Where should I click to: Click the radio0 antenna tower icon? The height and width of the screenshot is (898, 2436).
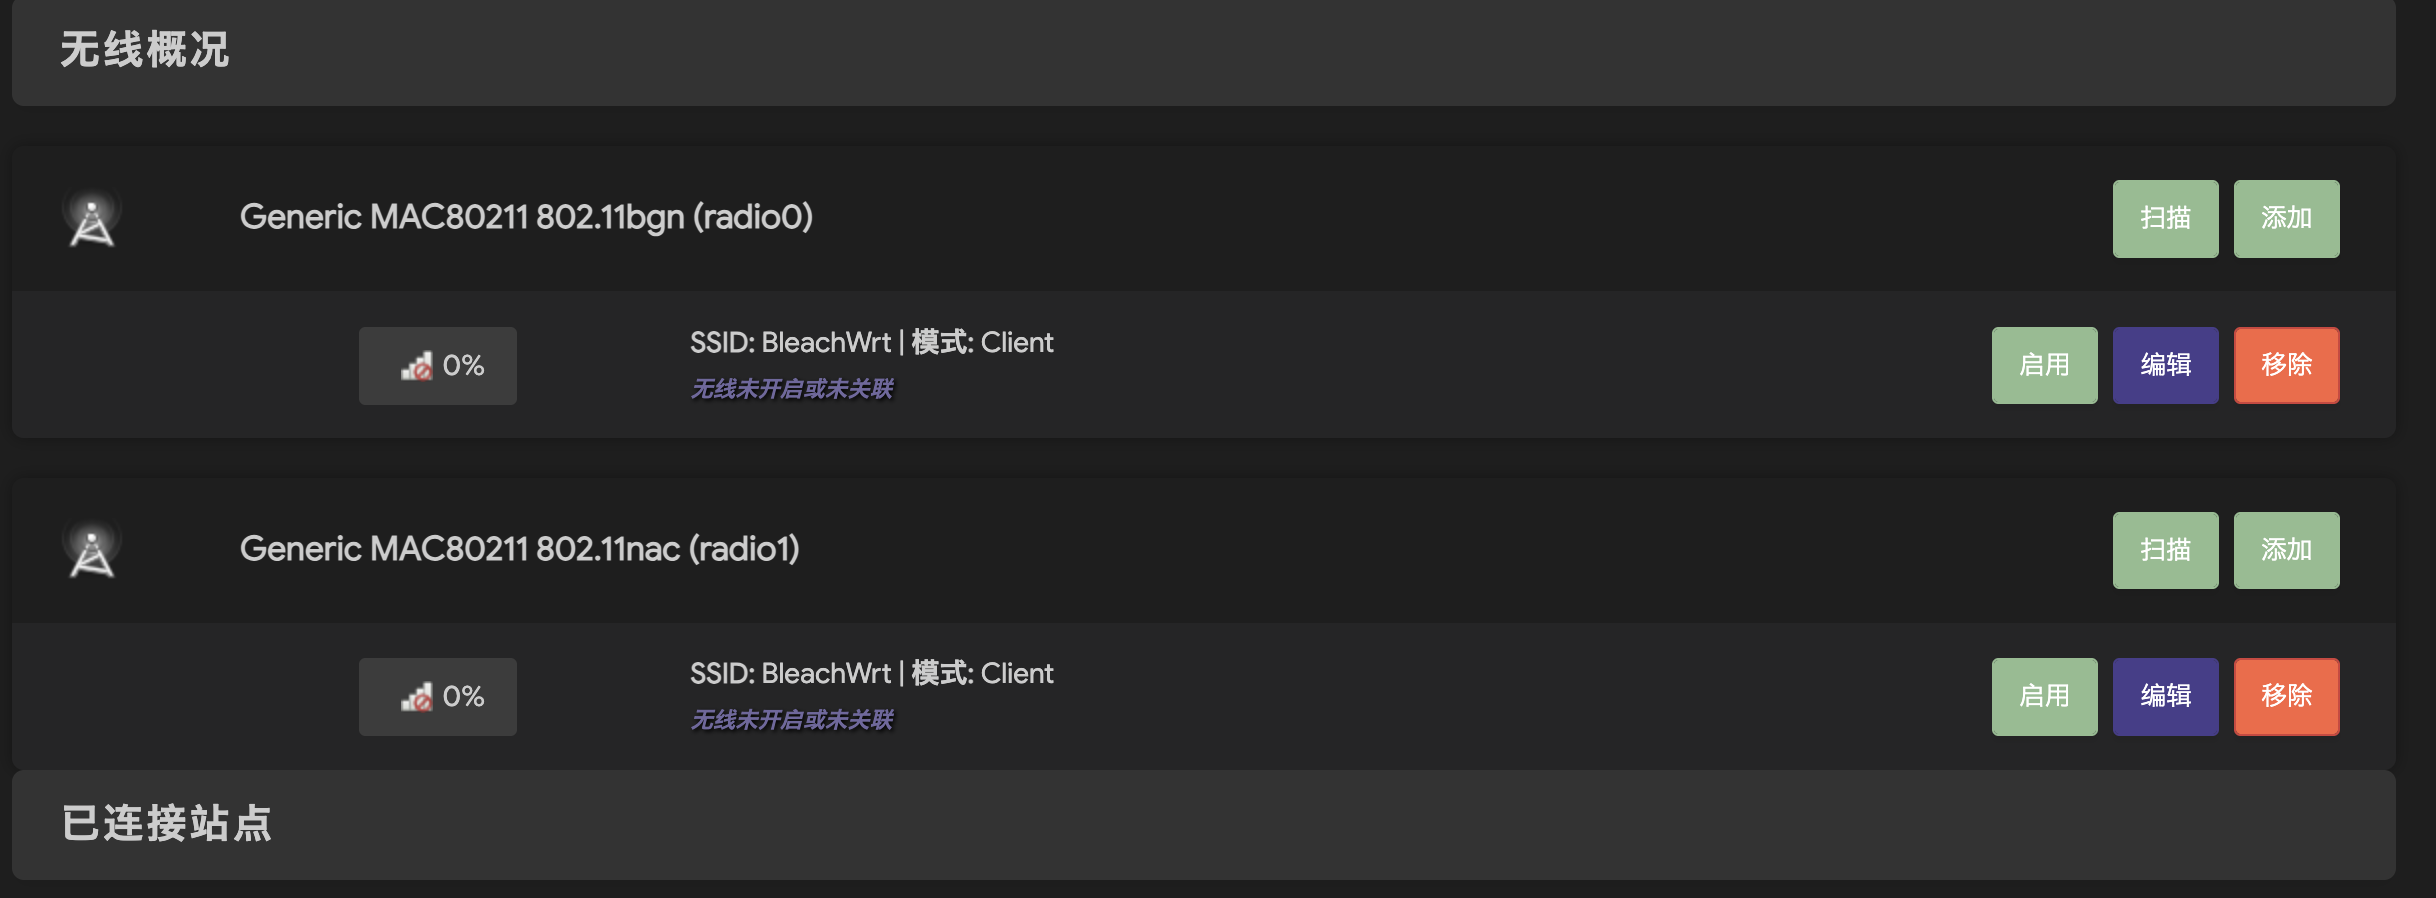click(x=92, y=219)
